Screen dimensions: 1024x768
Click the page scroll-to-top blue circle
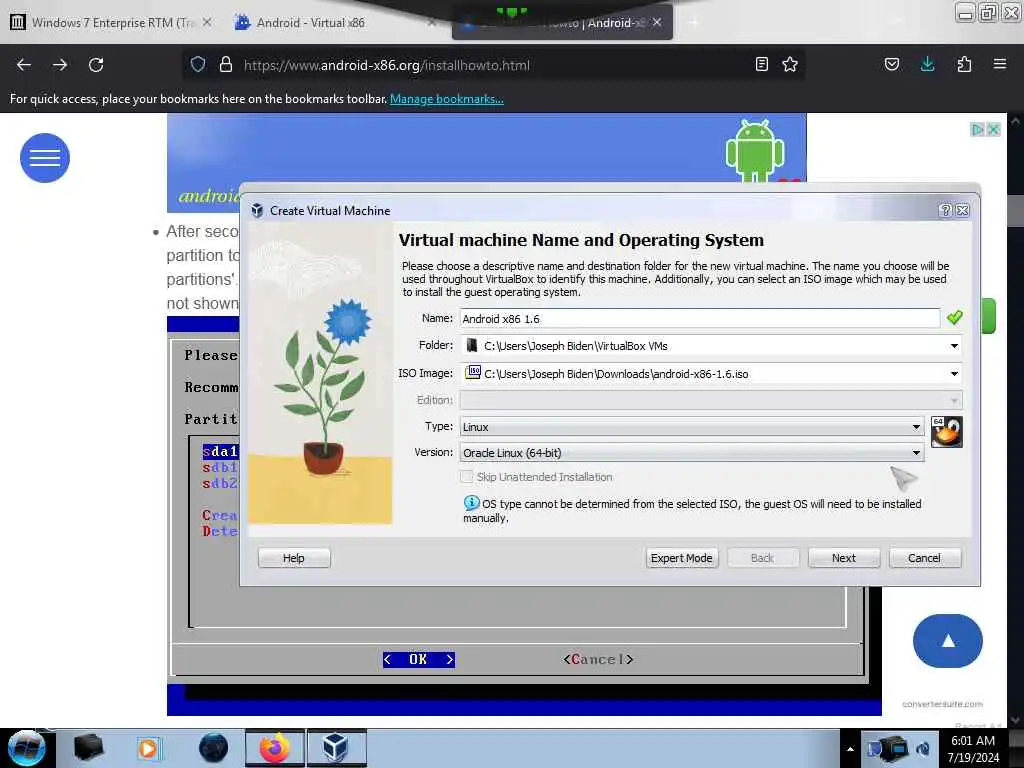[947, 641]
